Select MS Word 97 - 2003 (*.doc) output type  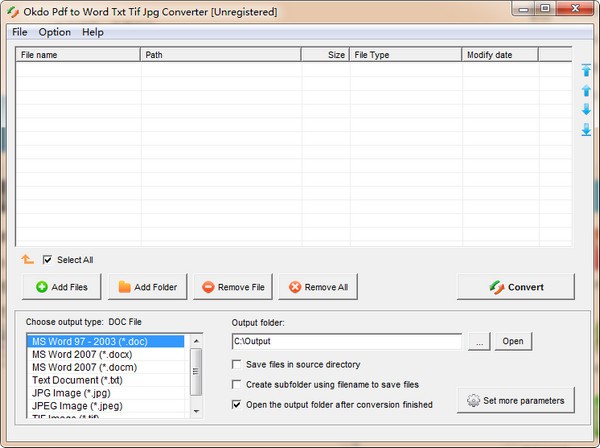pyautogui.click(x=106, y=341)
